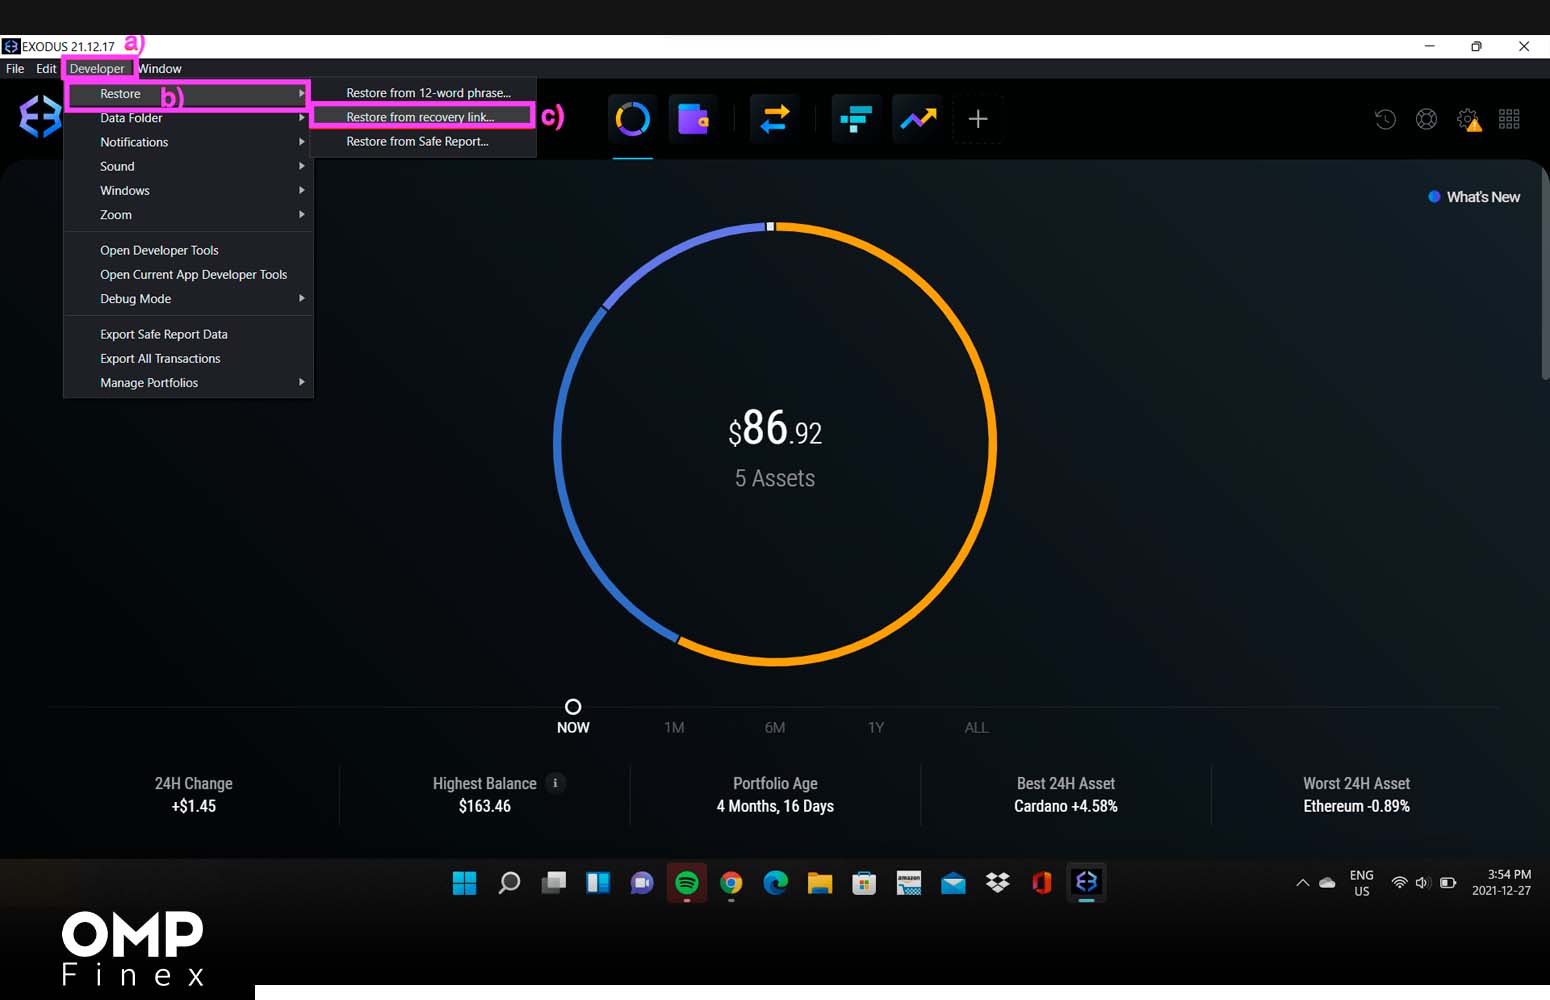Click the Cardano +4.58% value

pyautogui.click(x=1066, y=806)
